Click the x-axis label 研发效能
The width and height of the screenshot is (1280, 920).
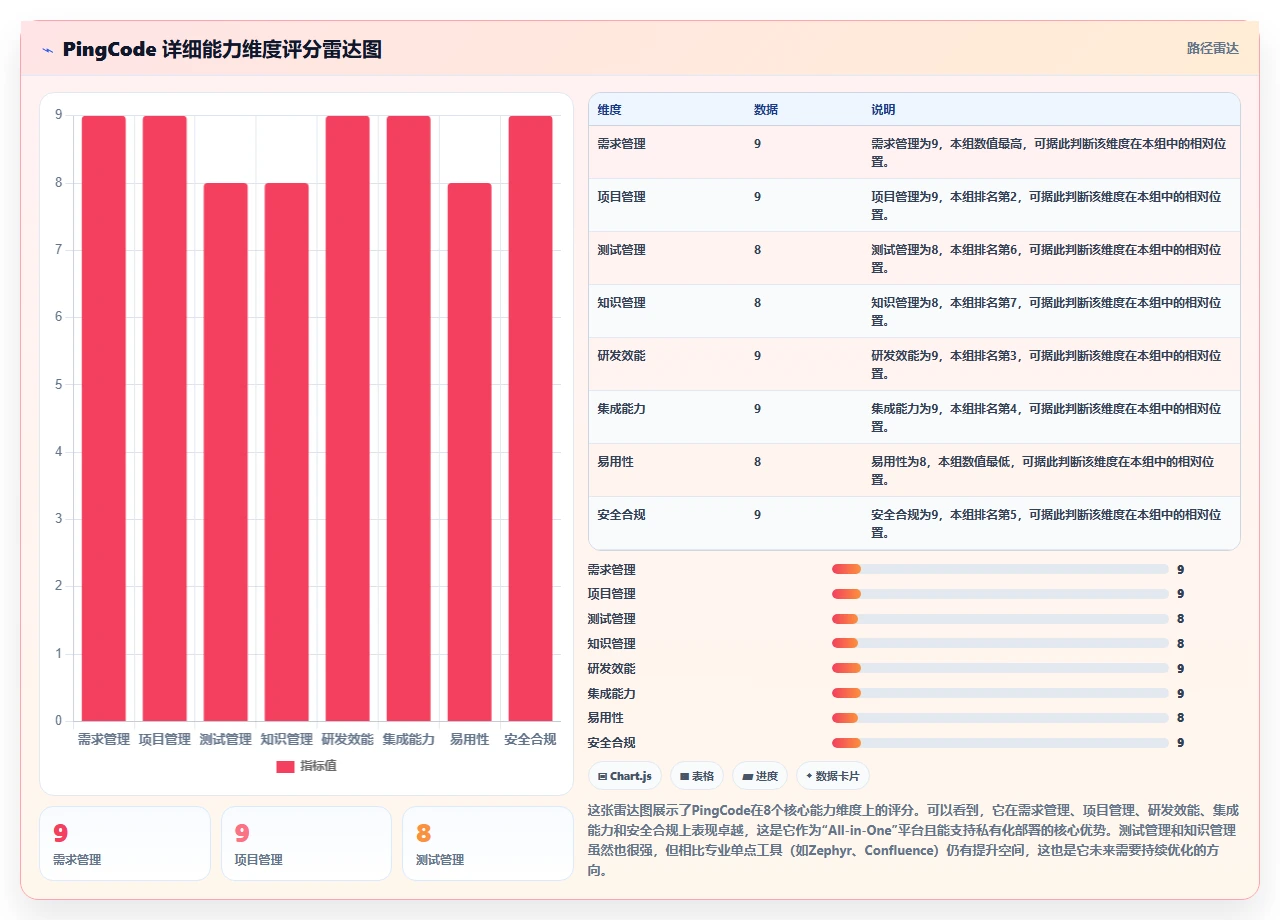[348, 740]
